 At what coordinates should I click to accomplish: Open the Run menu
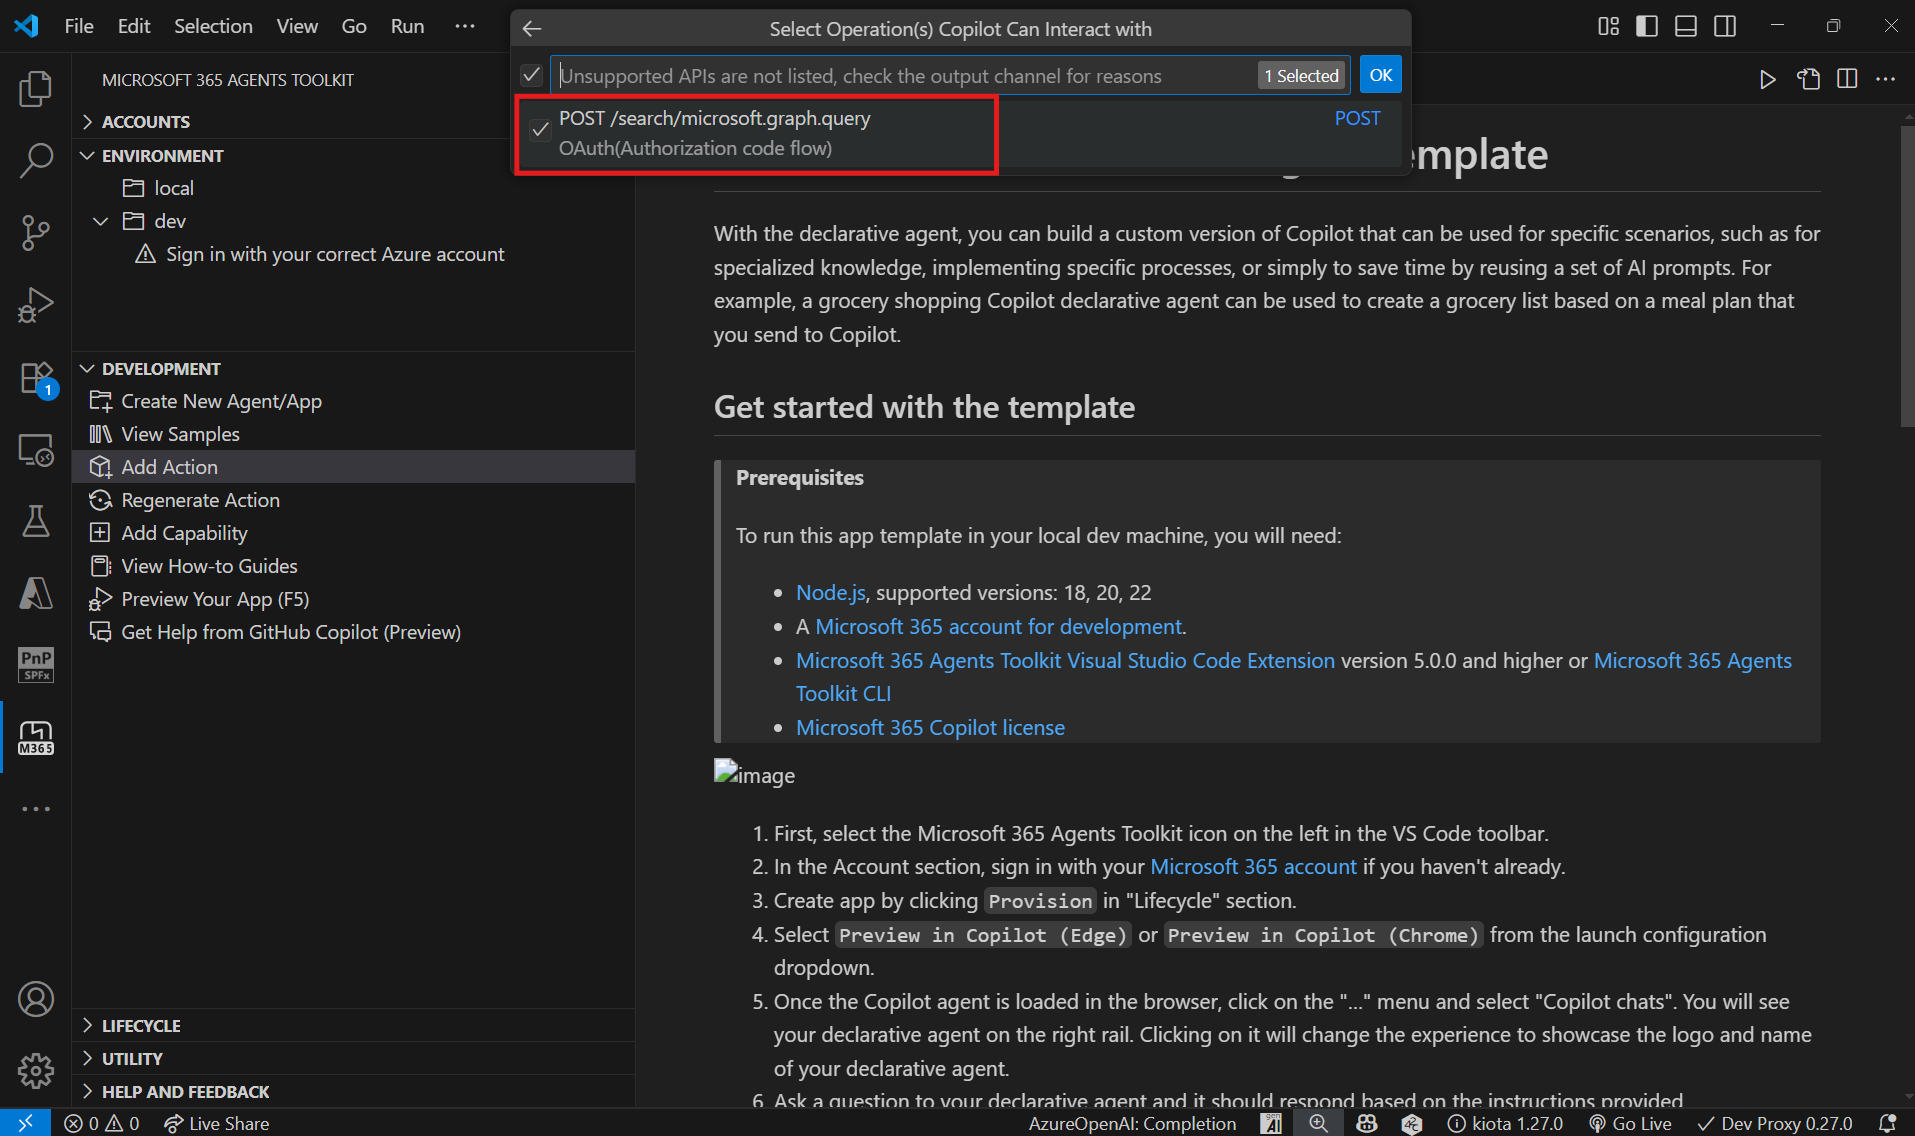point(407,26)
